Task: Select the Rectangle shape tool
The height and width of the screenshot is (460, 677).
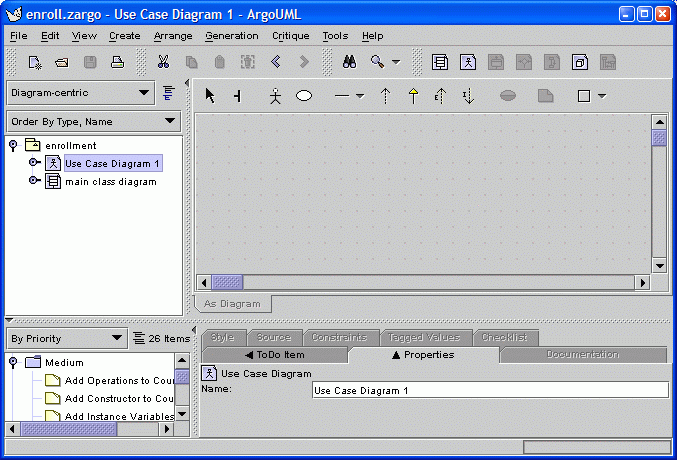Action: point(584,96)
